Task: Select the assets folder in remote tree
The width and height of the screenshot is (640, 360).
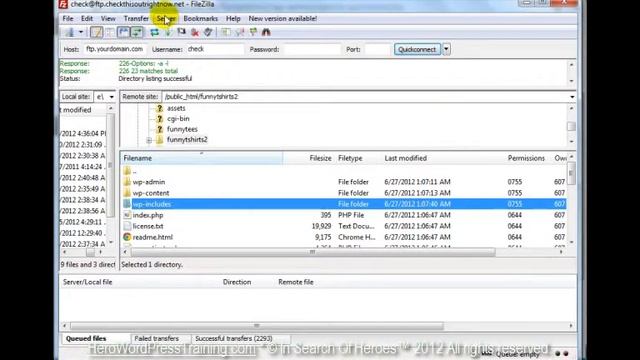Action: tap(176, 108)
